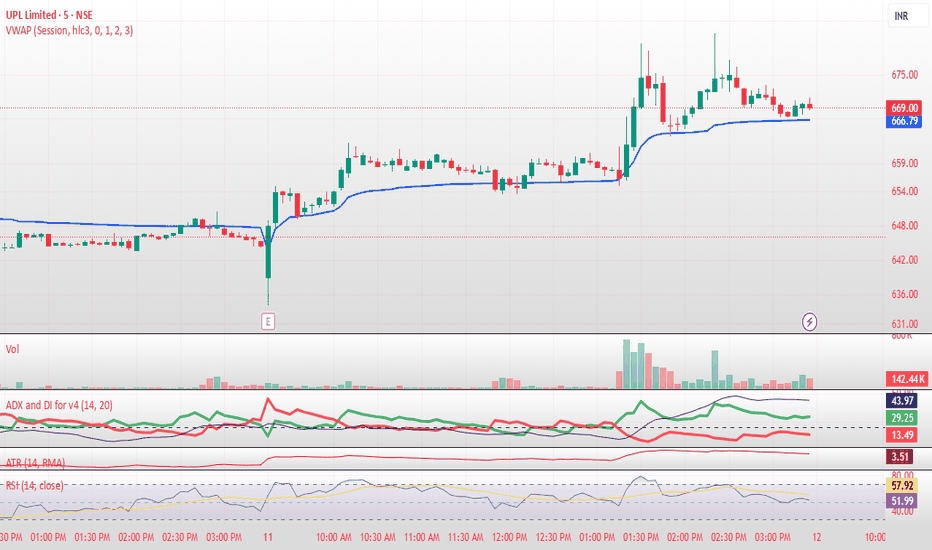Click the red 669.00 last price label
This screenshot has height=550, width=932.
(904, 108)
